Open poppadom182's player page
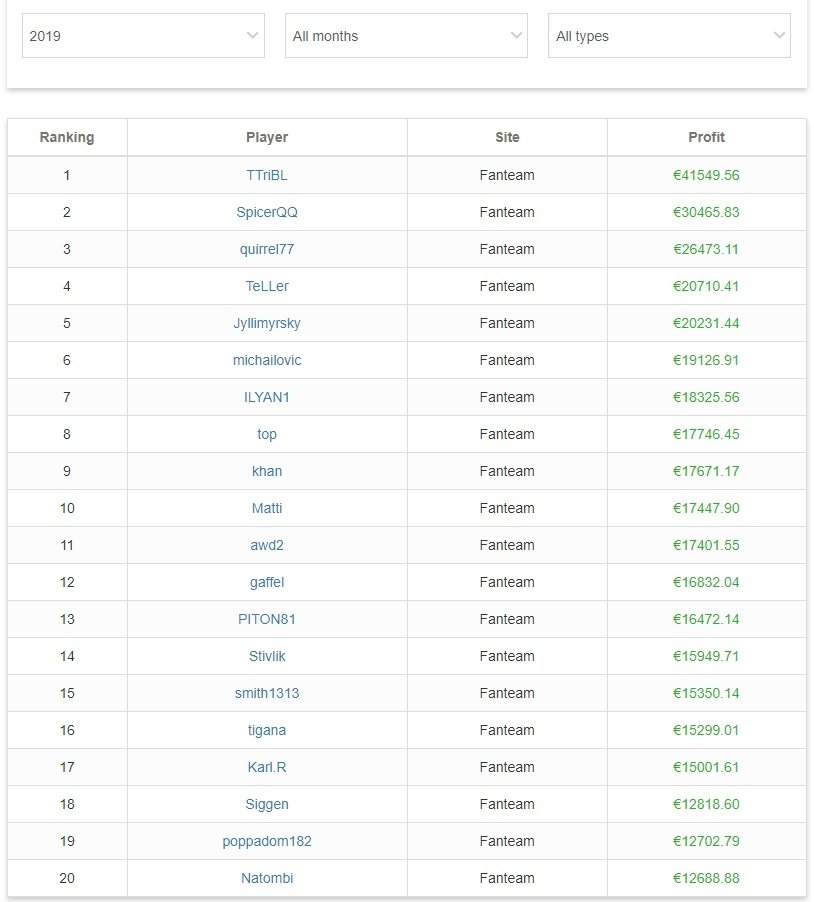This screenshot has height=902, width=814. pyautogui.click(x=267, y=841)
